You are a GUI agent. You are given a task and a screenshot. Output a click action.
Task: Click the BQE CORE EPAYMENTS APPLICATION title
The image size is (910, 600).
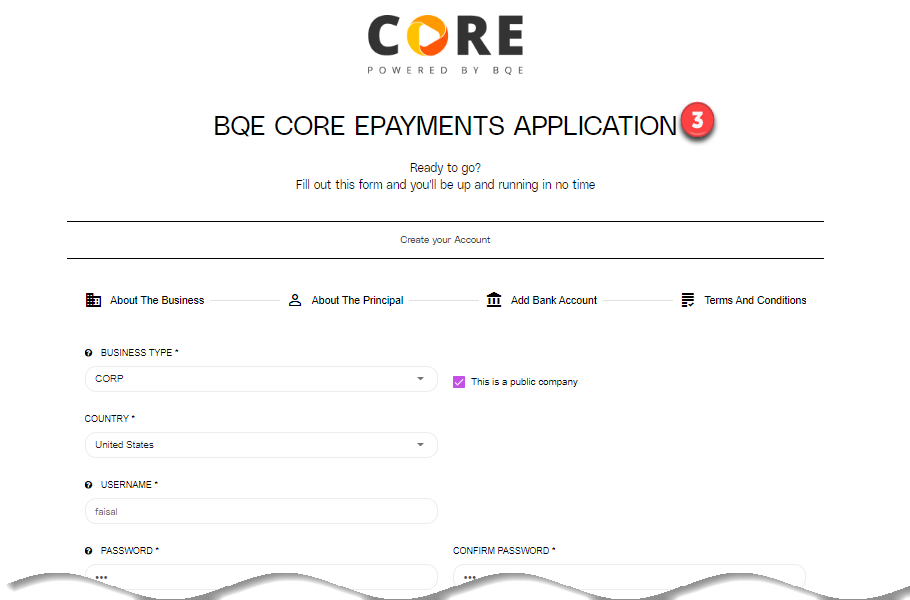coord(445,126)
